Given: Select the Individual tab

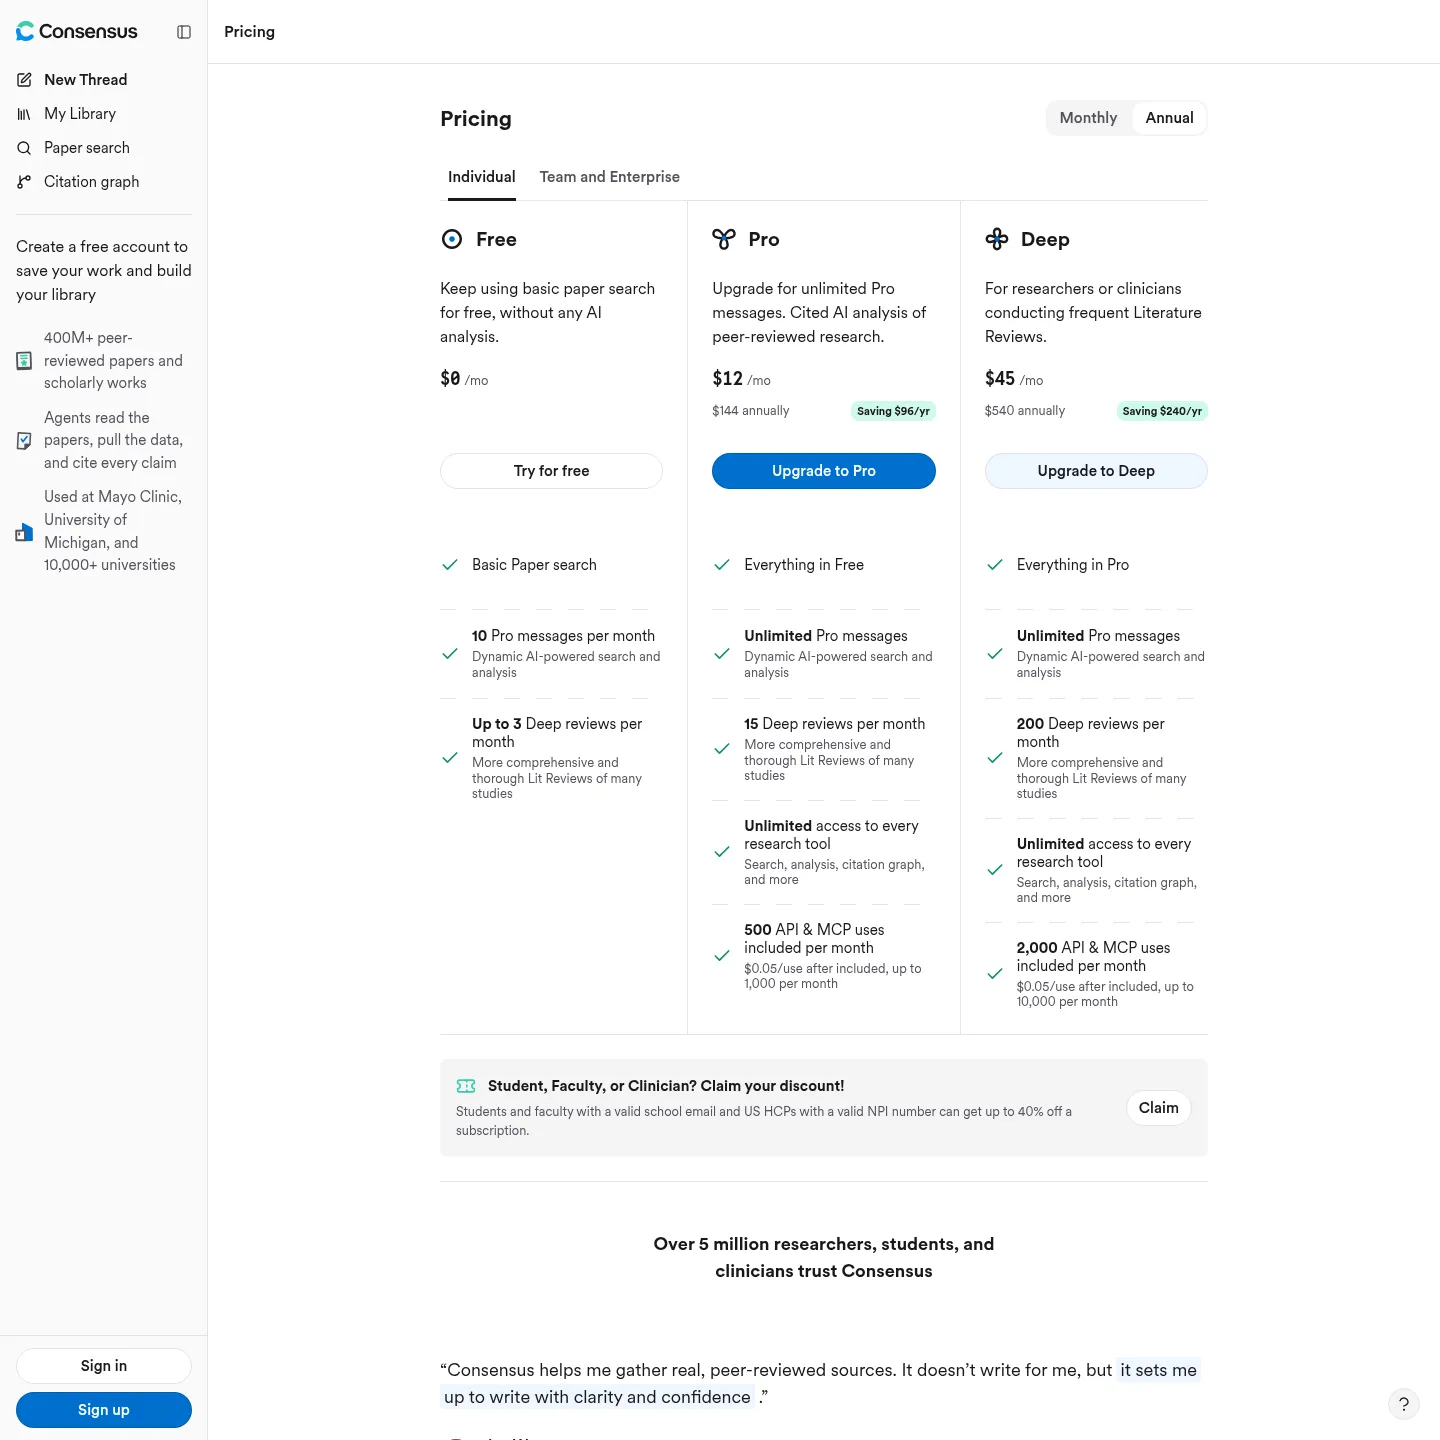Looking at the screenshot, I should coord(482,177).
